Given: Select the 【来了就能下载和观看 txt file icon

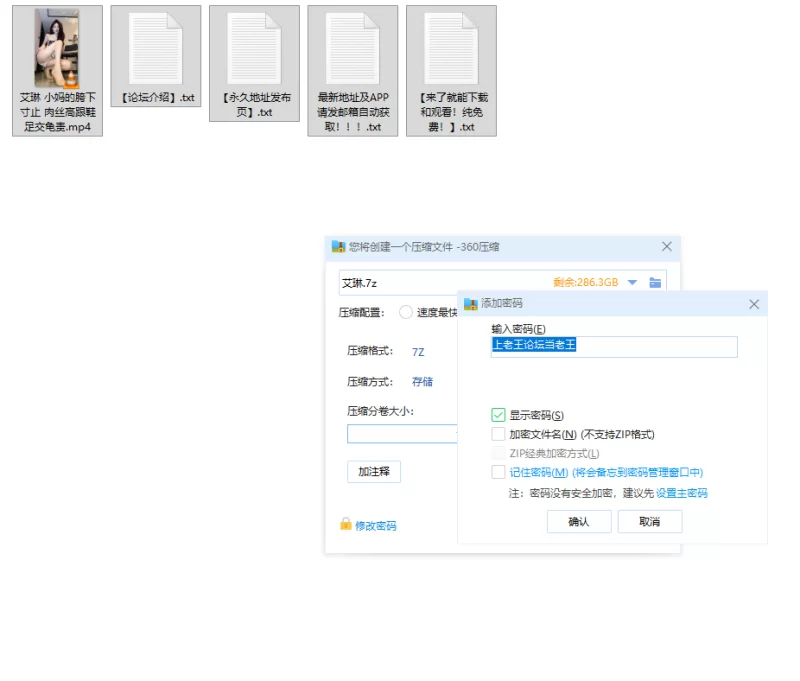Looking at the screenshot, I should point(451,49).
